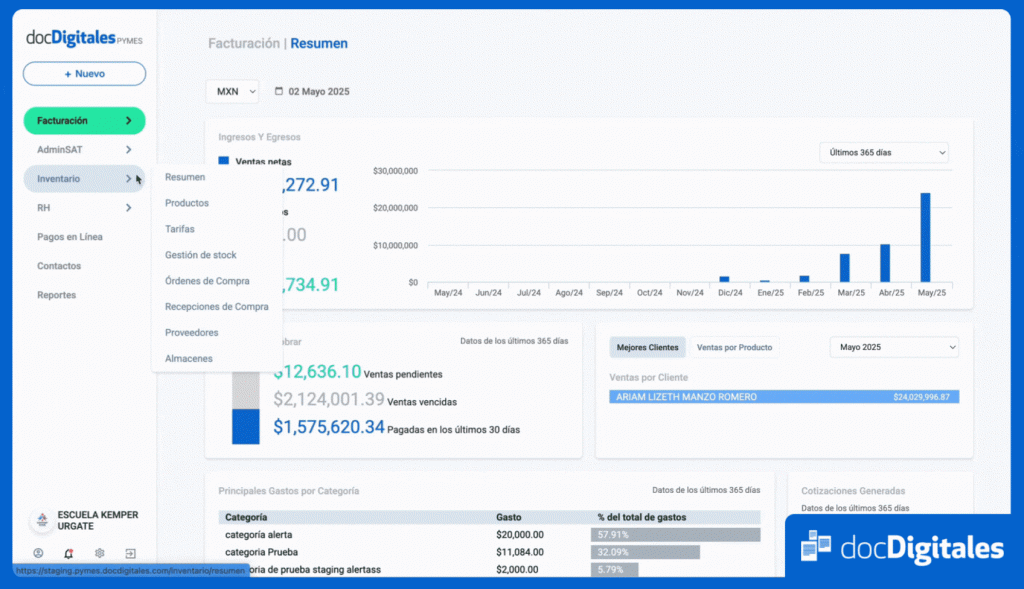The image size is (1024, 589).
Task: Click the Principales Gastos por Categoría heading
Action: pos(289,491)
